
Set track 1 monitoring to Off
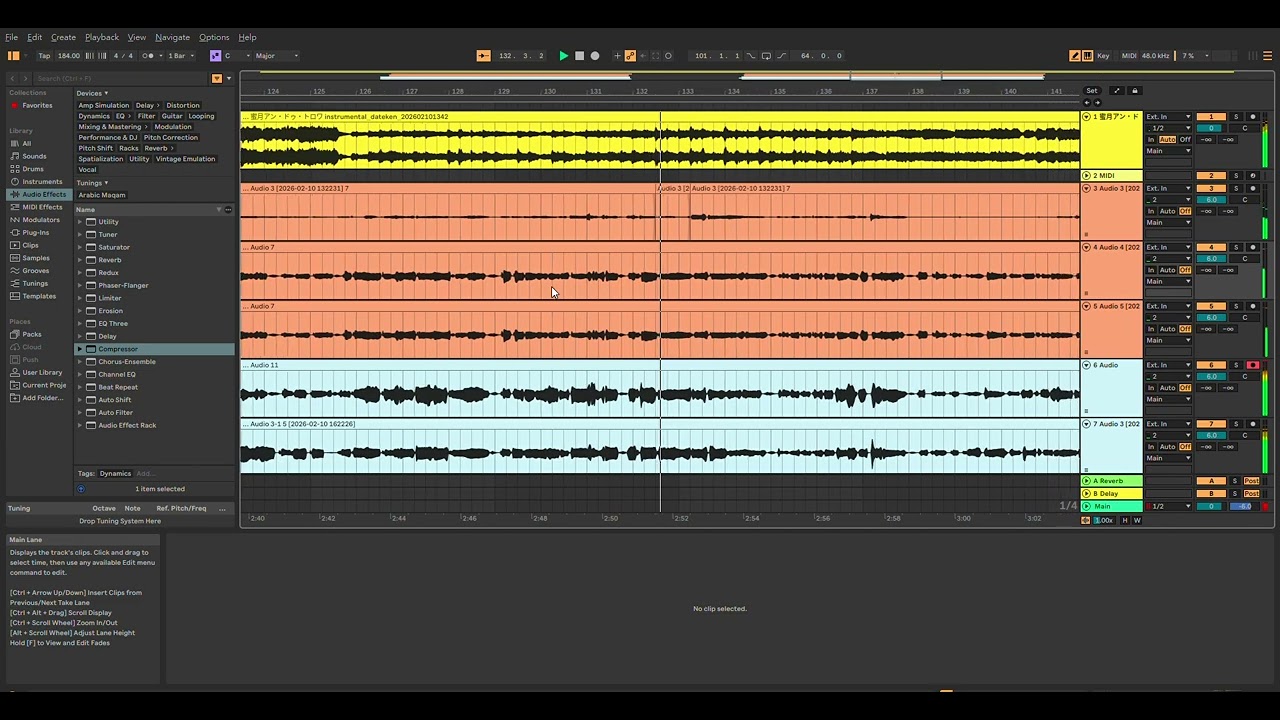click(x=1185, y=139)
